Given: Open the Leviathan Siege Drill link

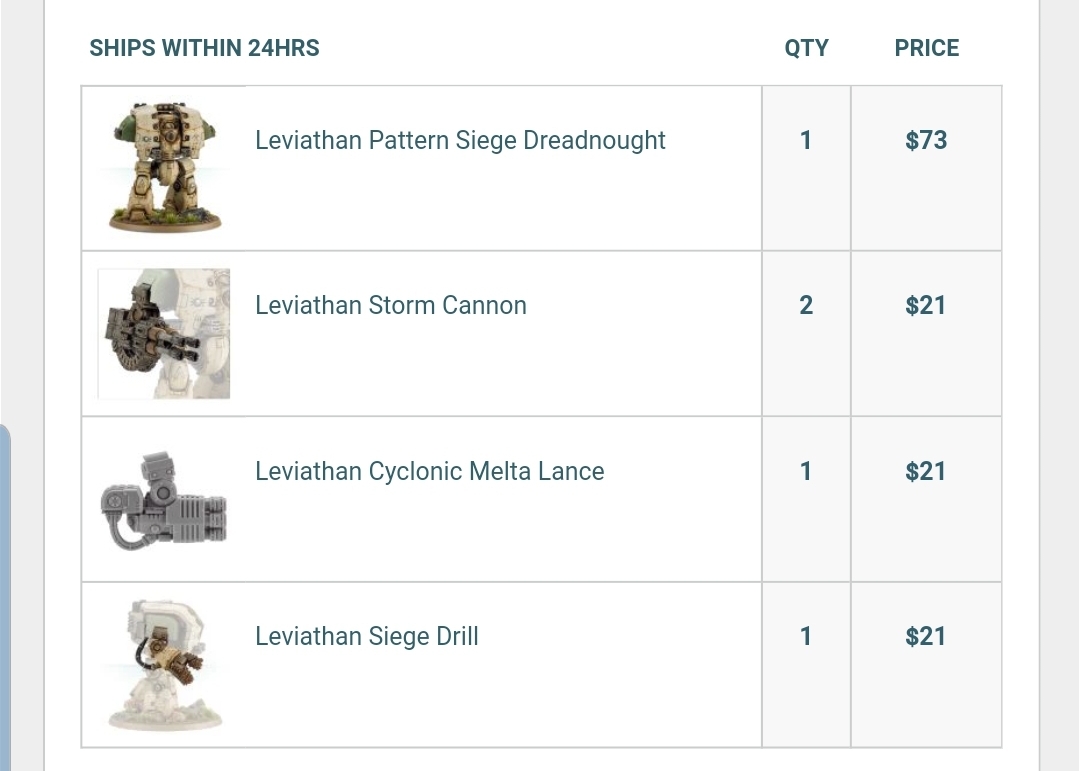Looking at the screenshot, I should (366, 636).
